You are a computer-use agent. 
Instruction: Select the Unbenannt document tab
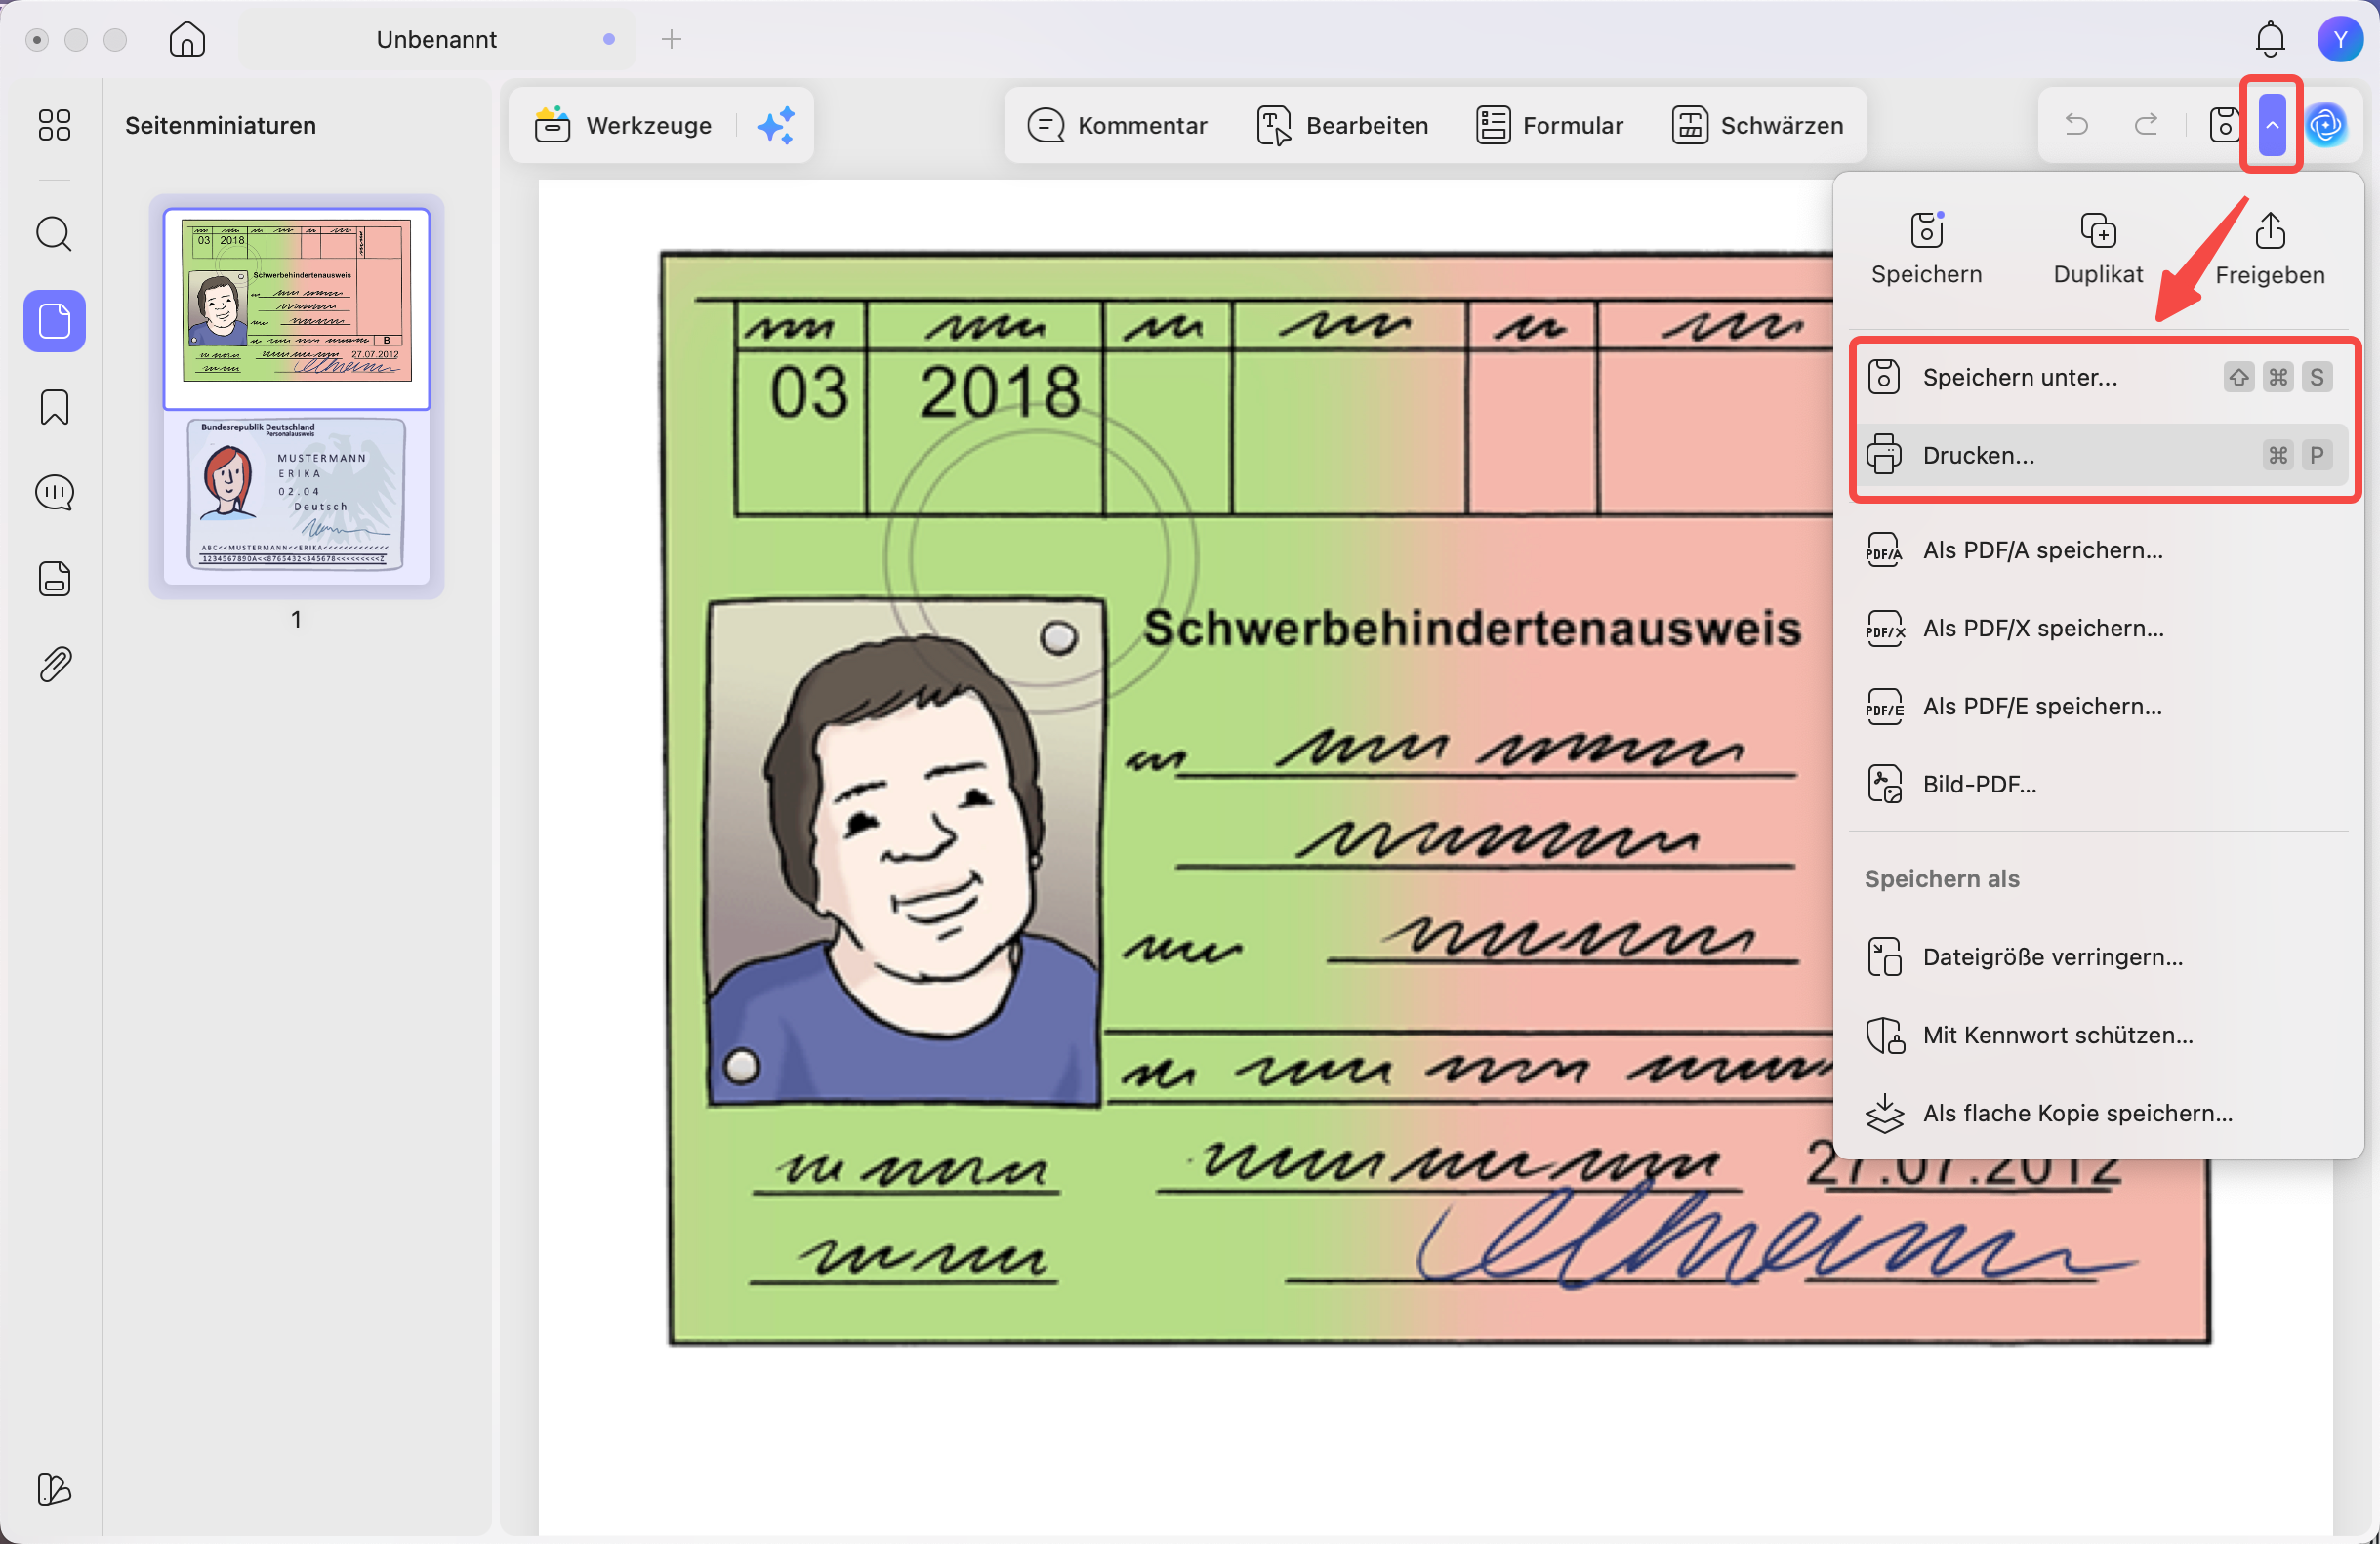point(436,39)
